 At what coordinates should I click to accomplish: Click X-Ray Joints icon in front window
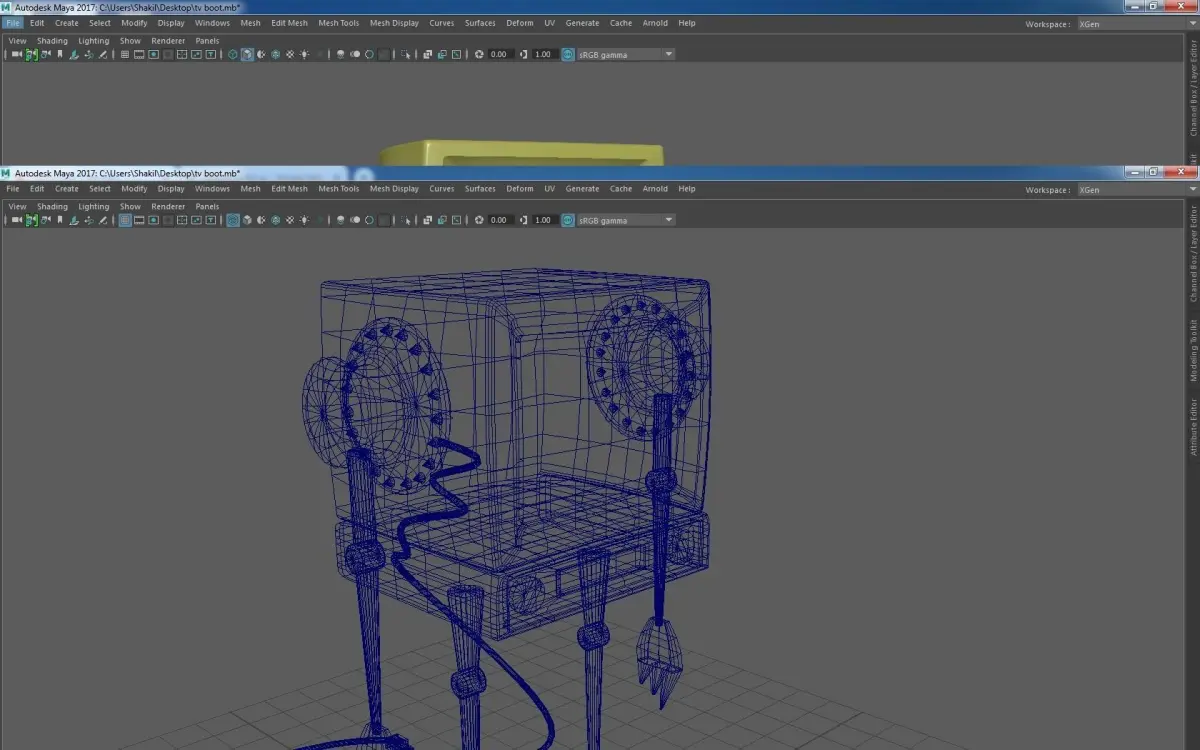click(456, 220)
